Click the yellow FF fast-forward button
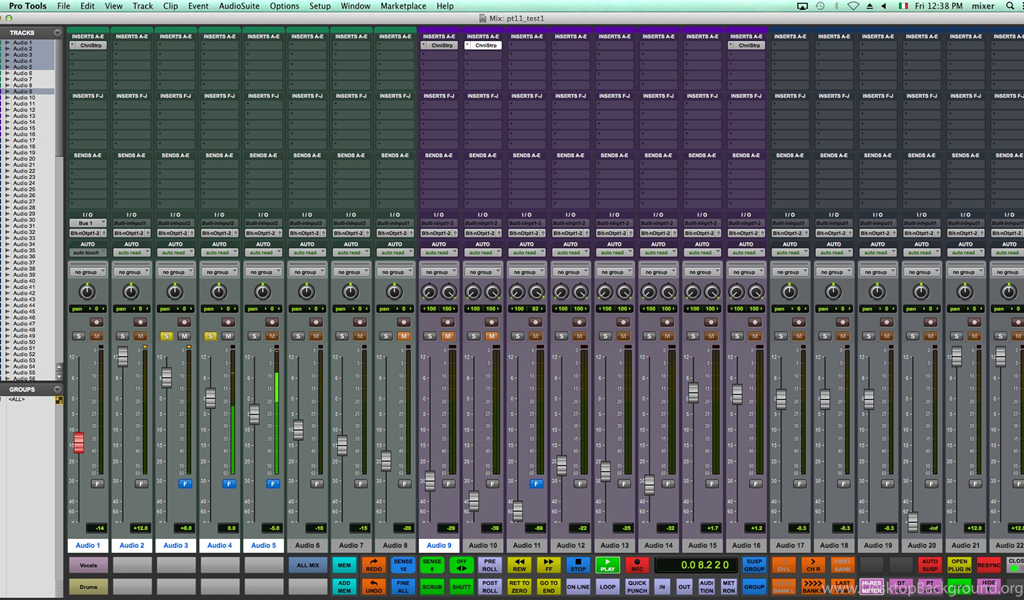1024x600 pixels. pyautogui.click(x=548, y=566)
